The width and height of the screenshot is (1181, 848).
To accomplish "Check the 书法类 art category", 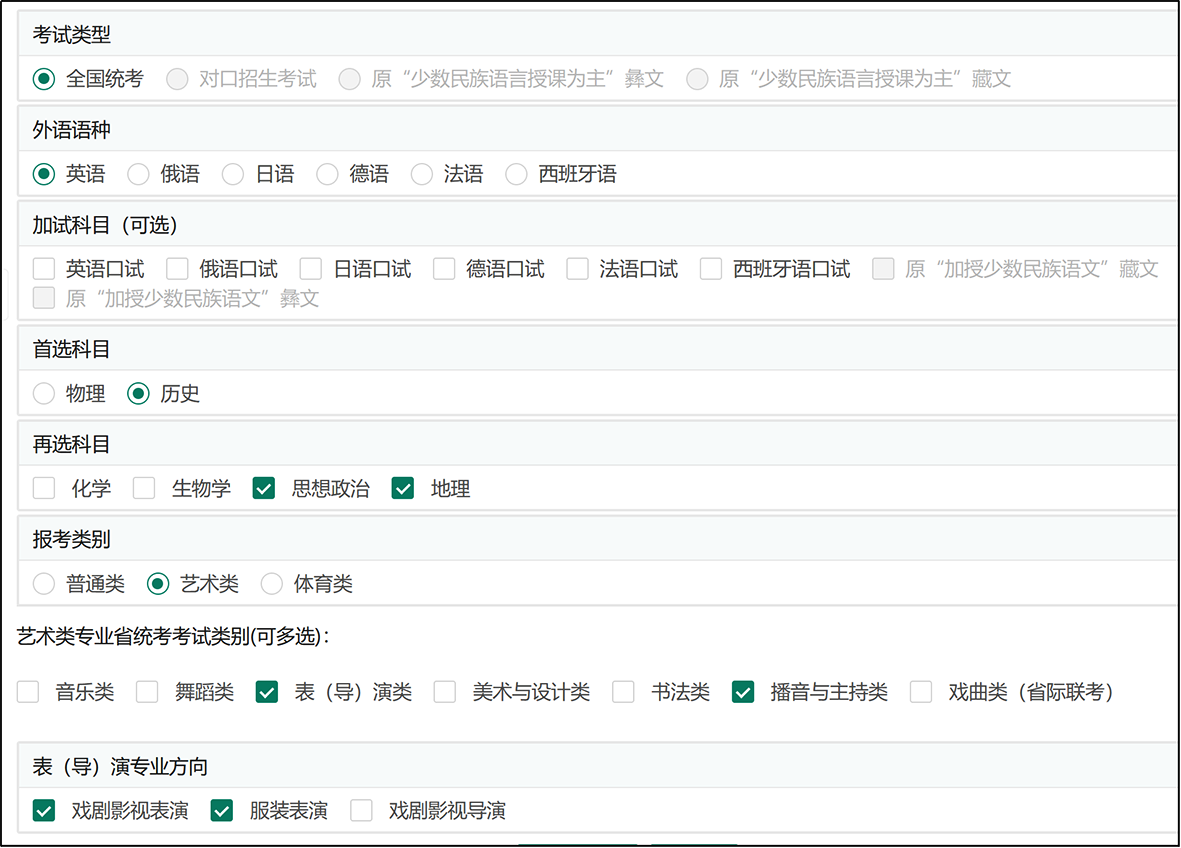I will pos(624,692).
